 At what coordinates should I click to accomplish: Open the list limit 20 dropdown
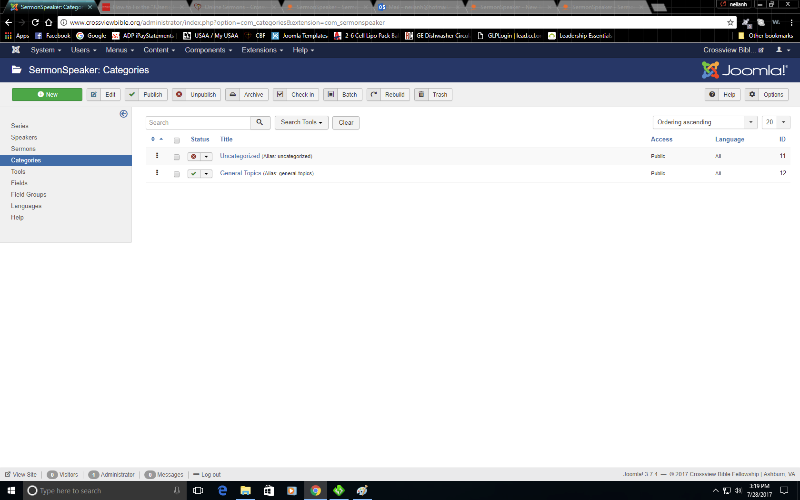[776, 122]
